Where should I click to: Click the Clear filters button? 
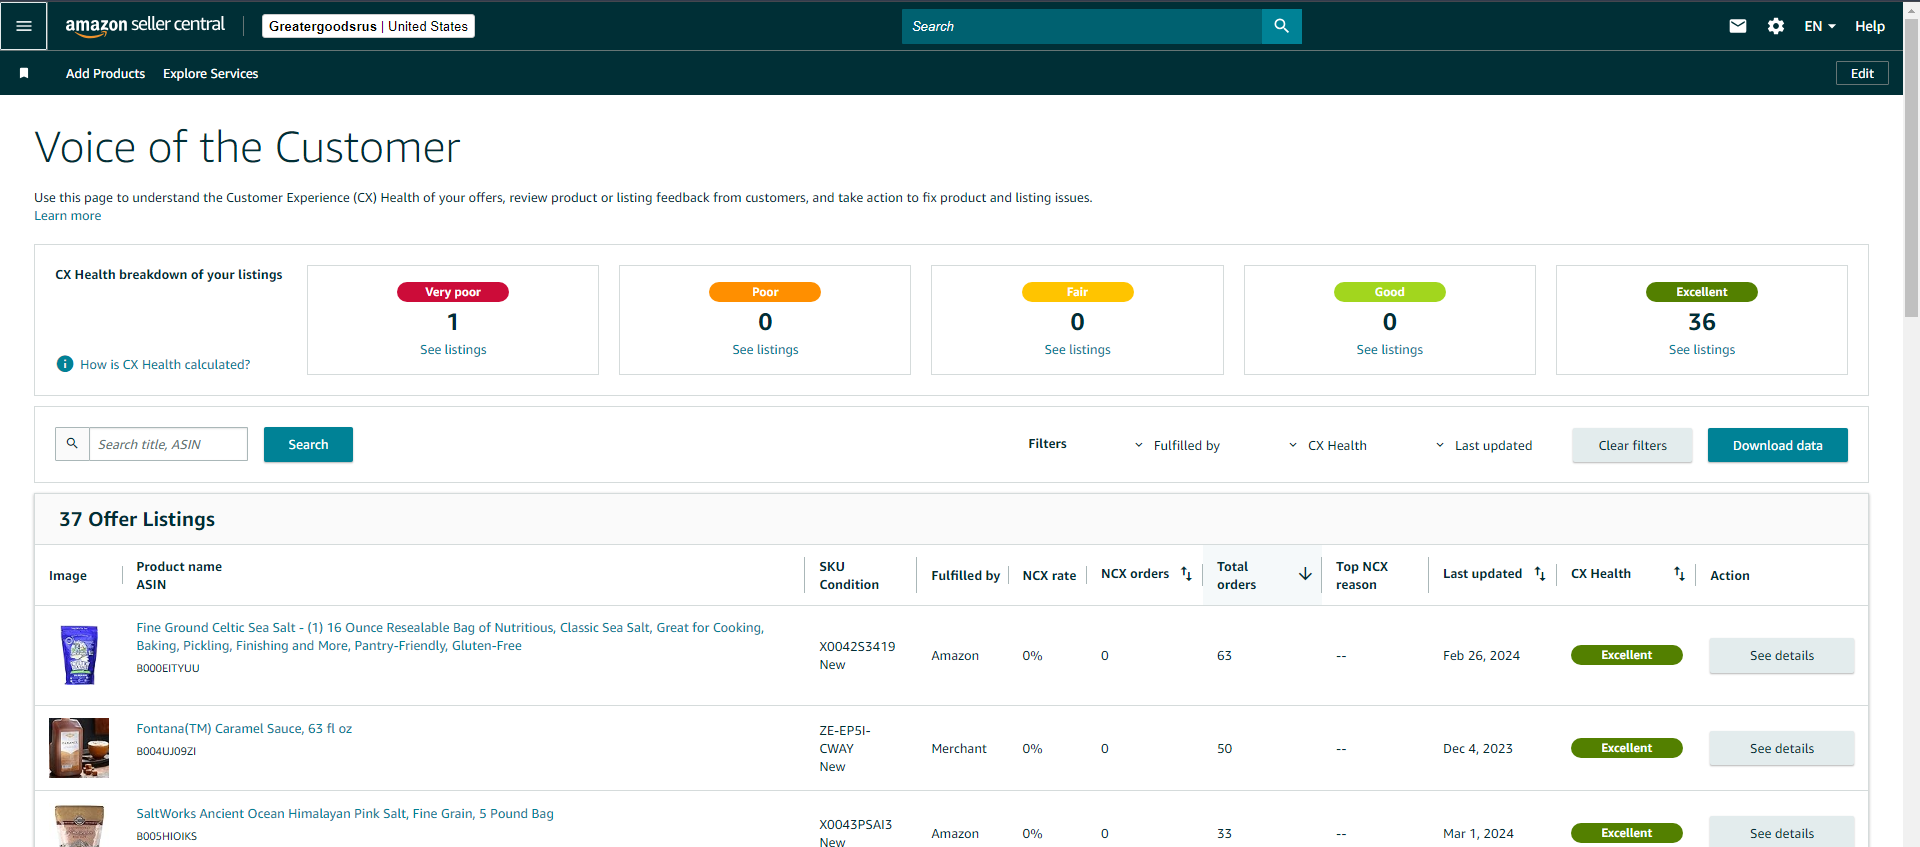point(1632,446)
